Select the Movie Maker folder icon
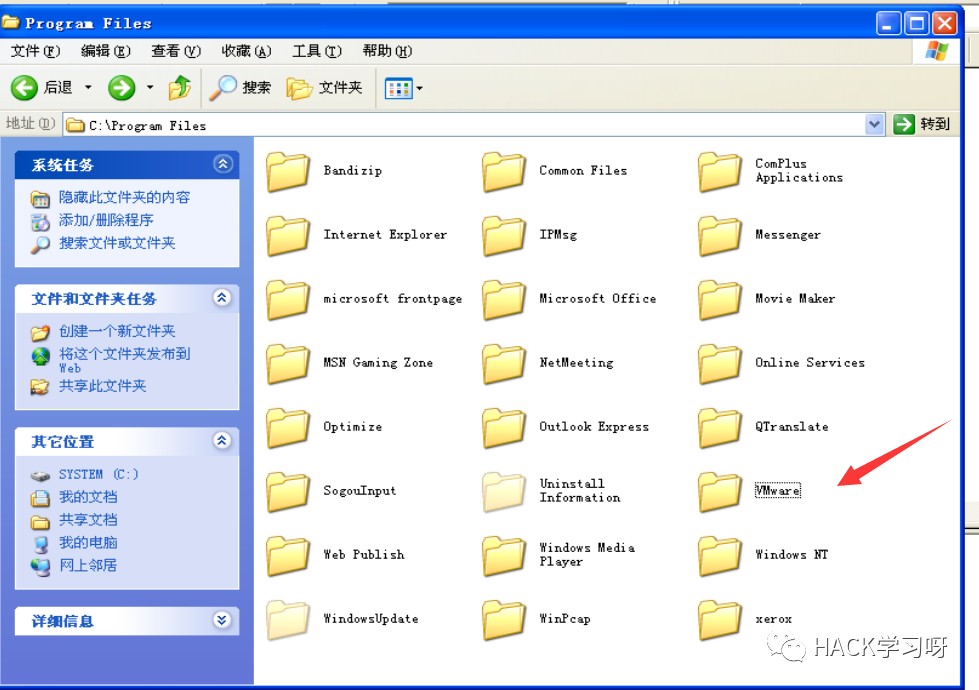 tap(720, 298)
